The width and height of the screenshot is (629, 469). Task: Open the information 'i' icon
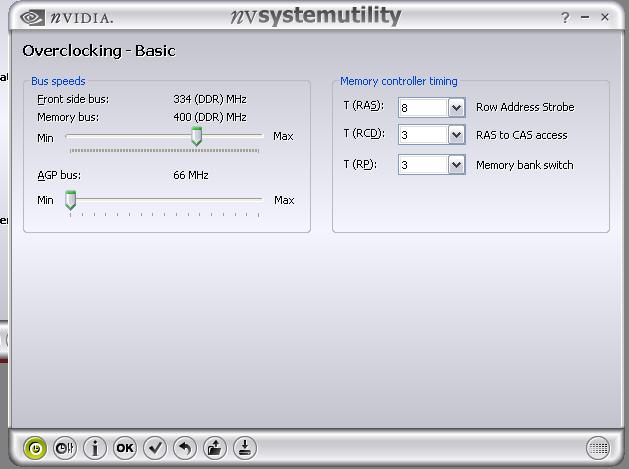[x=95, y=448]
